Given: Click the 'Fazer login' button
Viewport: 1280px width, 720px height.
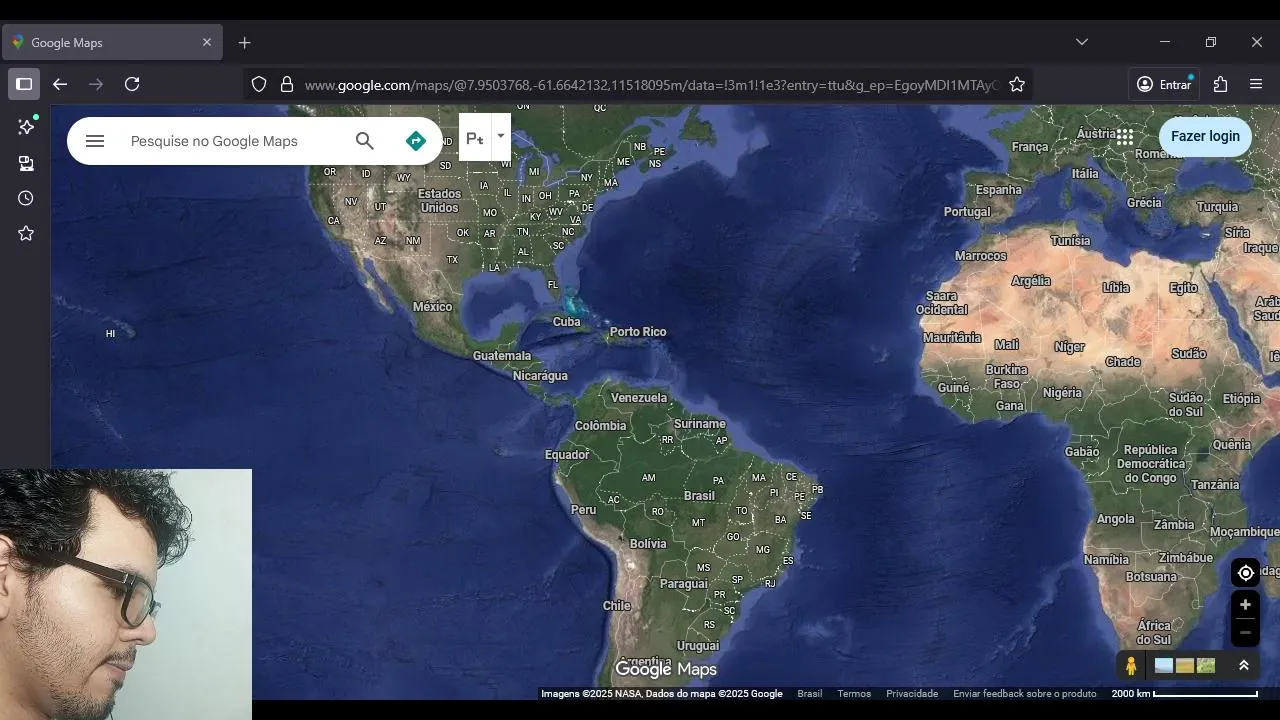Looking at the screenshot, I should pyautogui.click(x=1205, y=136).
